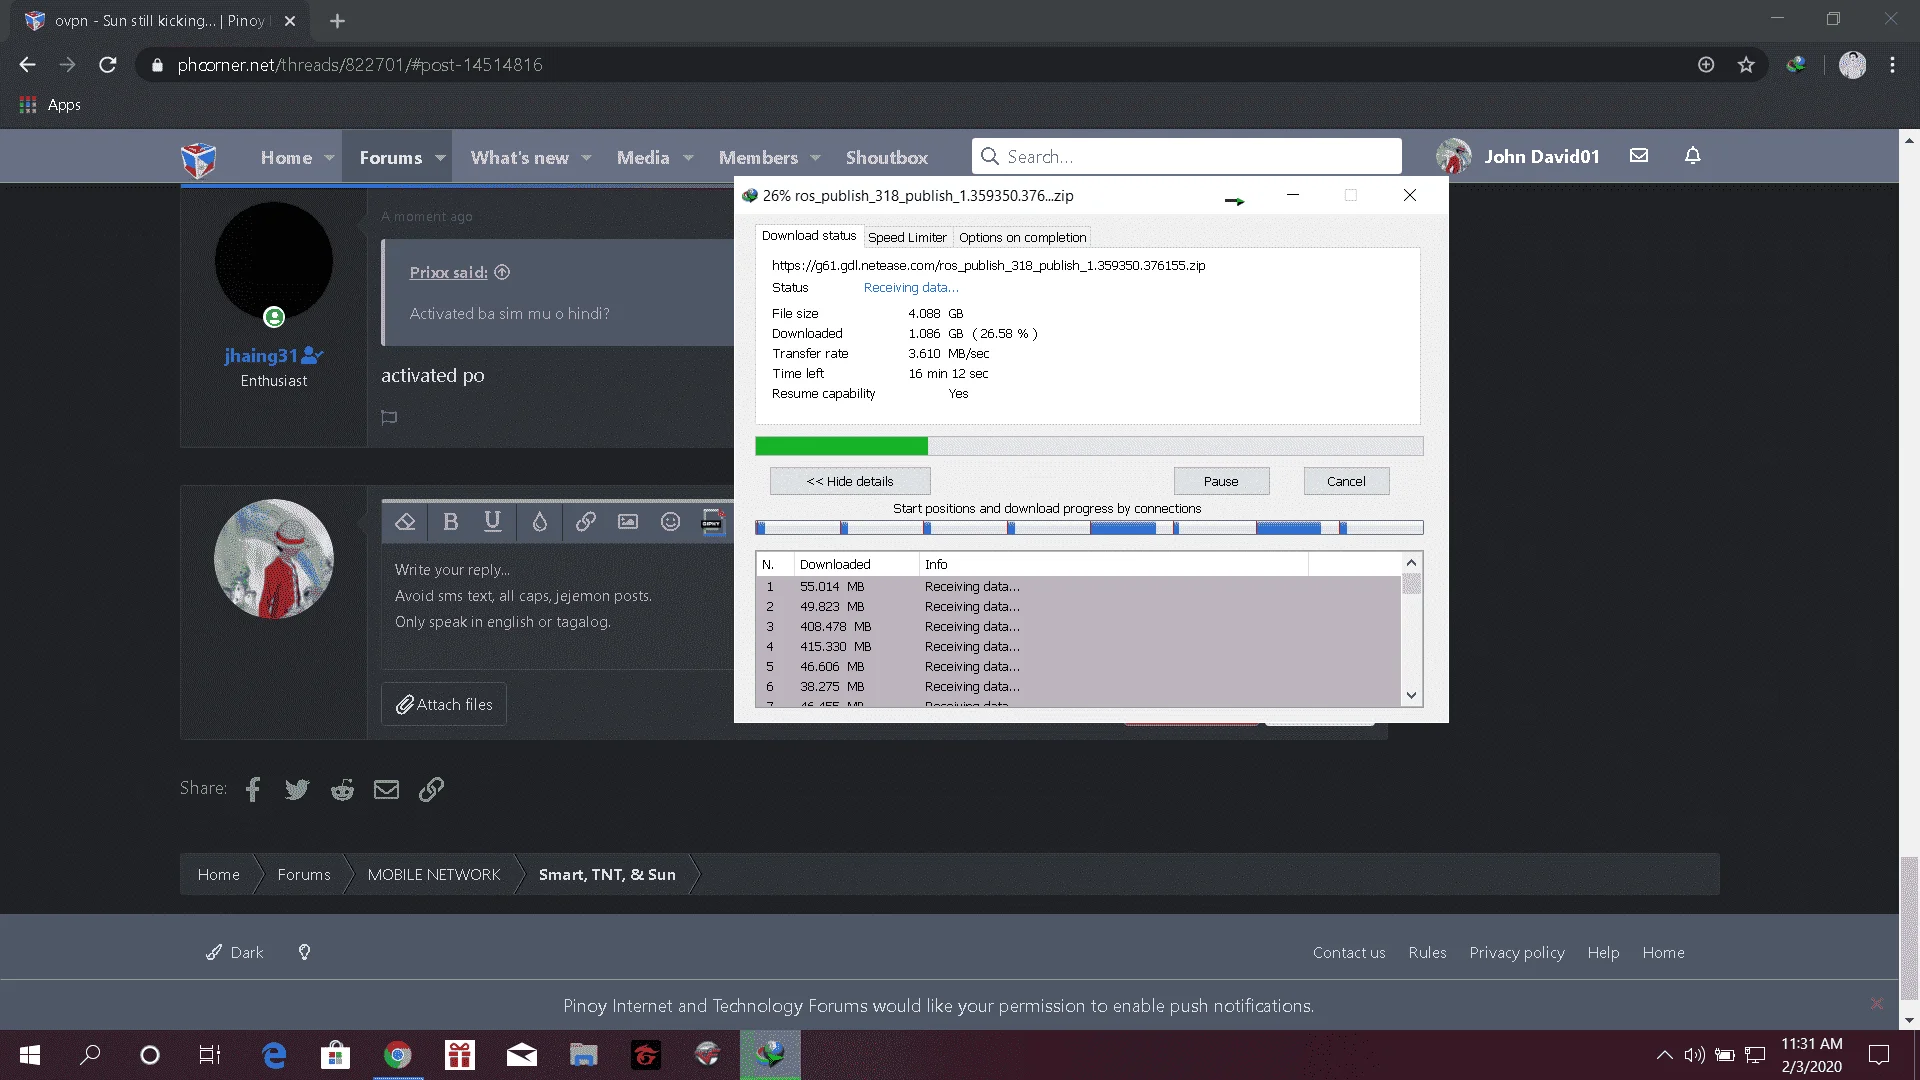
Task: Click the eraser remove-formatting icon in the reply editor
Action: [x=405, y=521]
